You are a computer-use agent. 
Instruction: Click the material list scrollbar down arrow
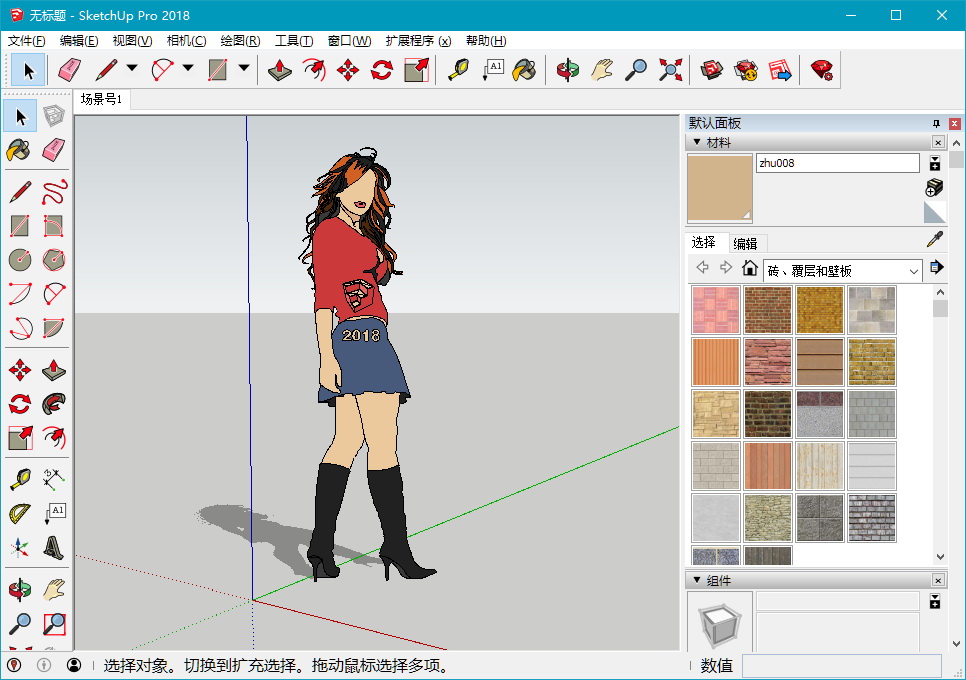940,556
